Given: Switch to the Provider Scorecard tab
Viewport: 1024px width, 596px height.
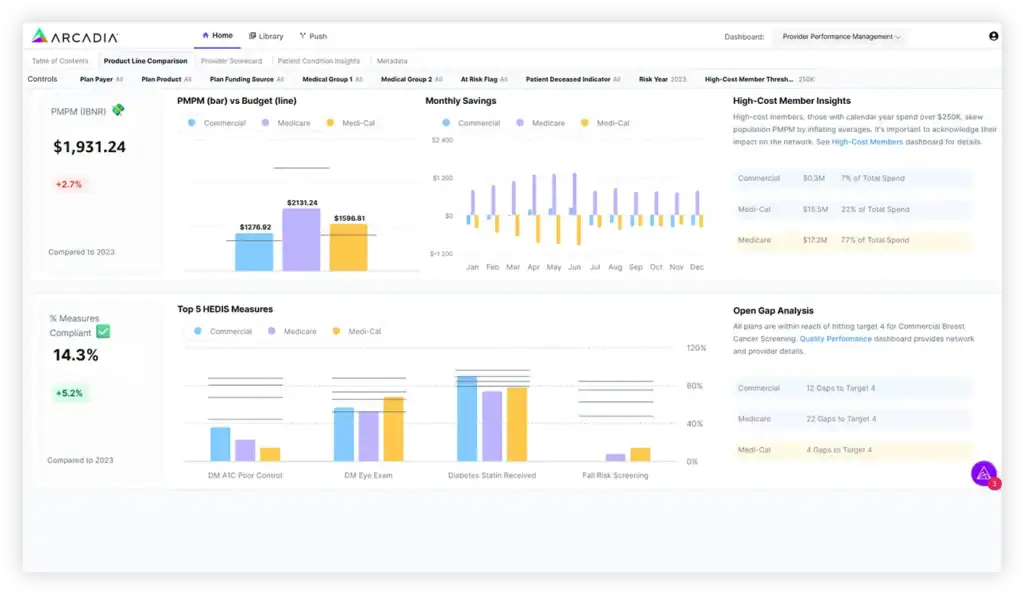Looking at the screenshot, I should click(231, 61).
